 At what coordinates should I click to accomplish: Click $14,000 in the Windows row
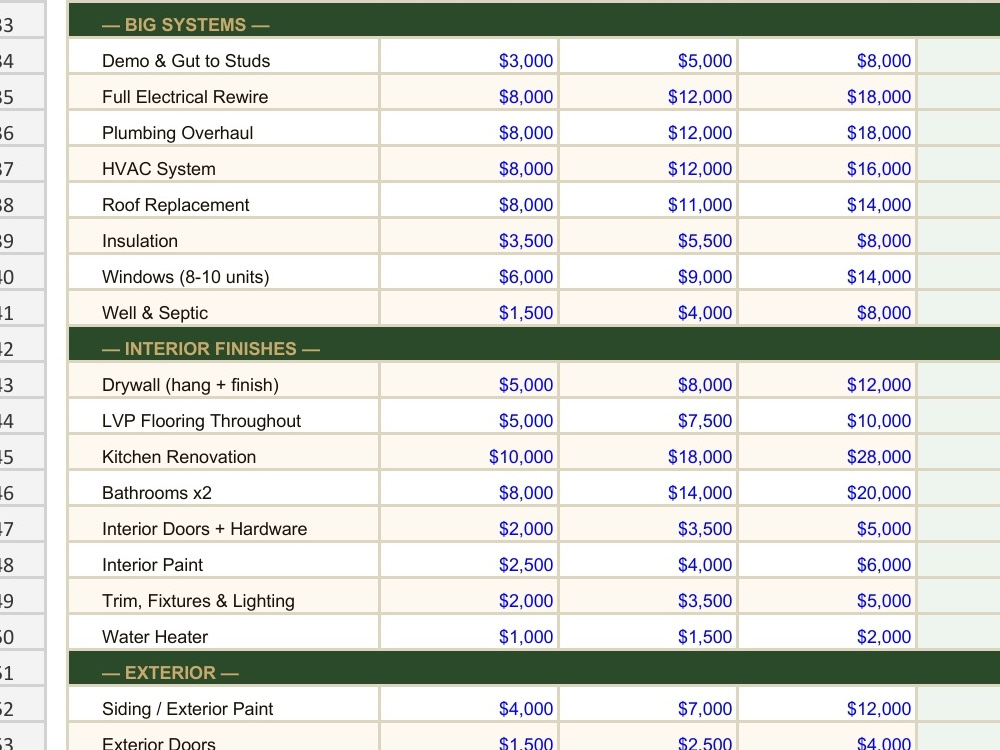click(828, 272)
